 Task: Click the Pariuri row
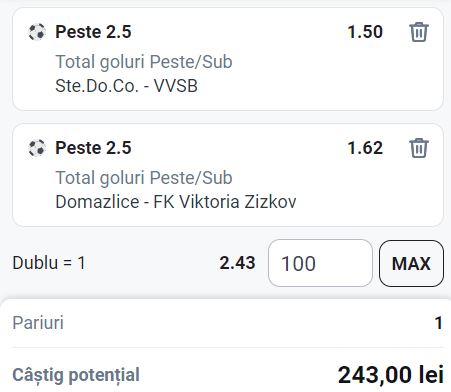coord(228,323)
